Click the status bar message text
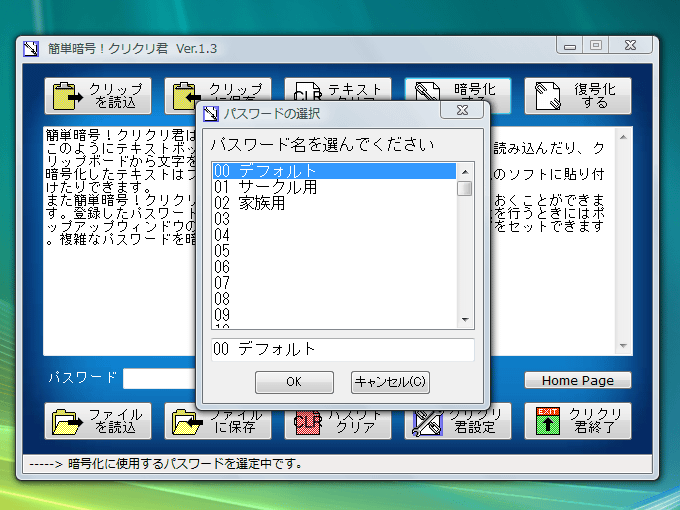The height and width of the screenshot is (510, 680). pos(166,464)
